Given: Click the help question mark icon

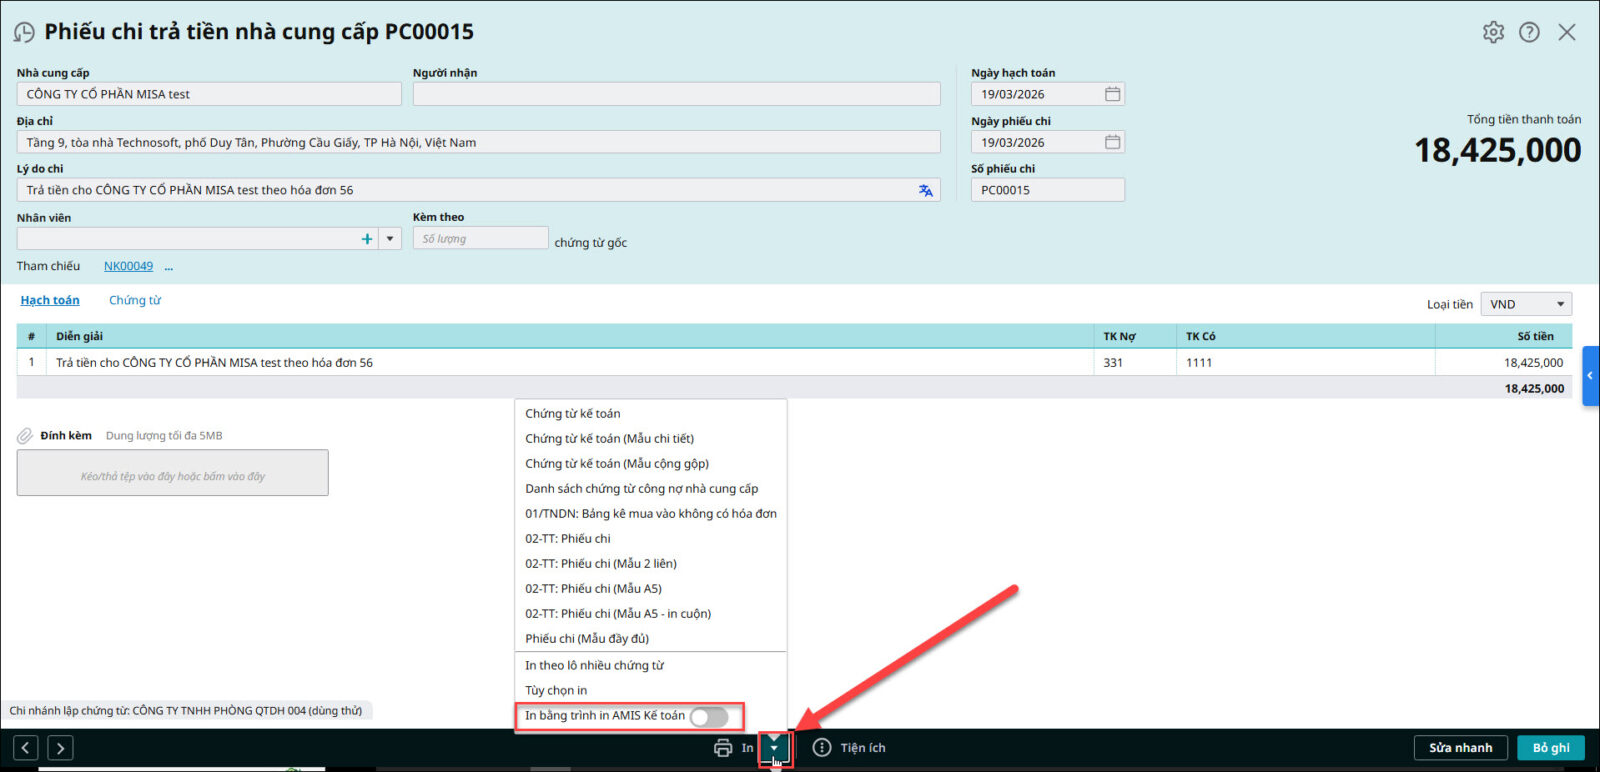Looking at the screenshot, I should (1529, 32).
